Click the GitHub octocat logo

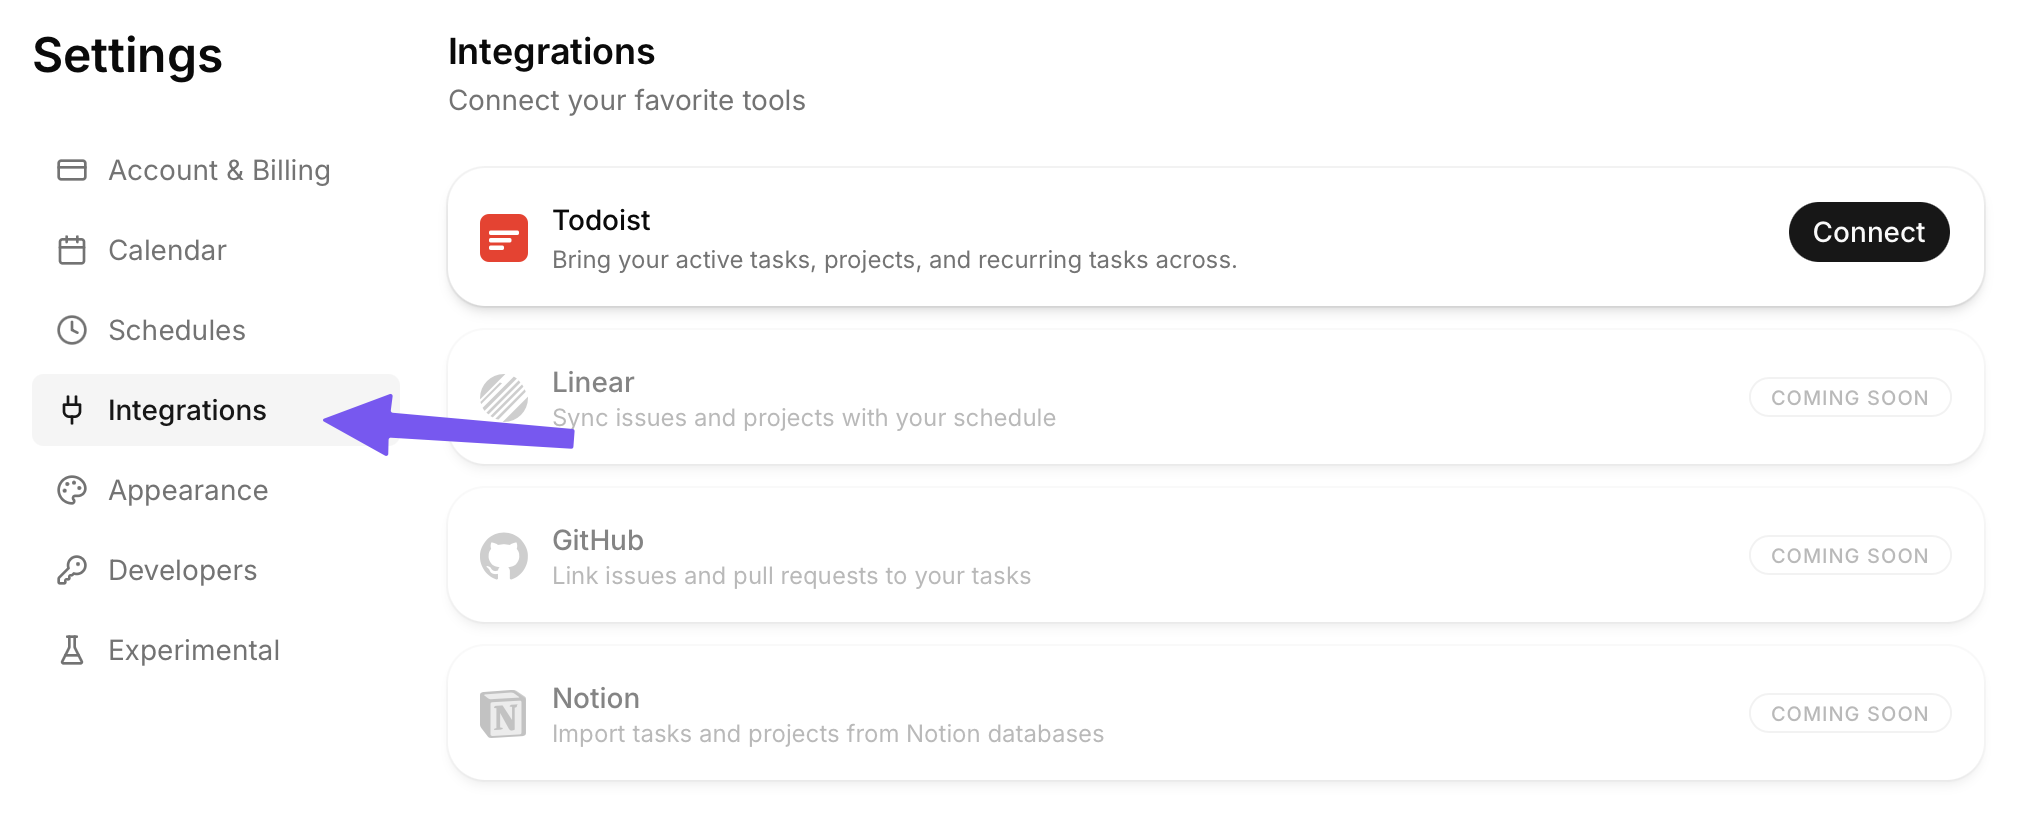tap(504, 556)
